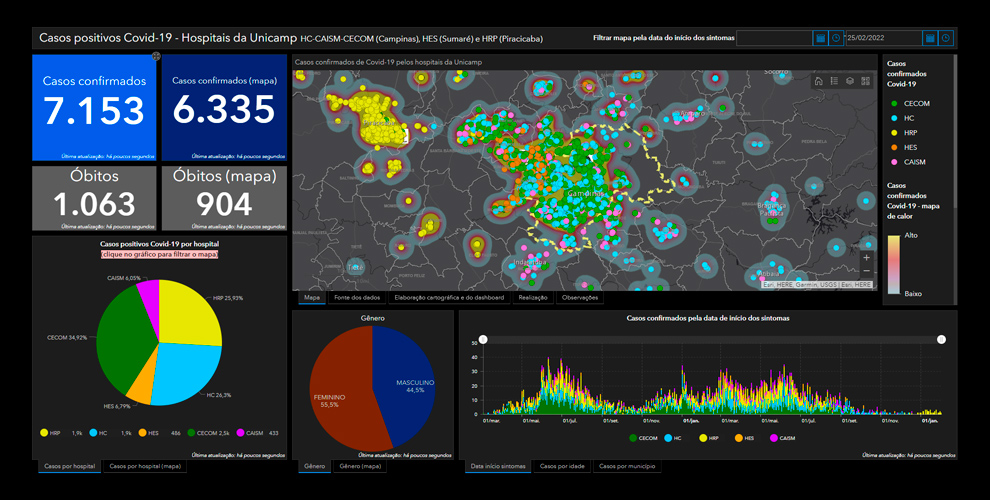990x500 pixels.
Task: Zoom in on the map
Action: (x=866, y=258)
